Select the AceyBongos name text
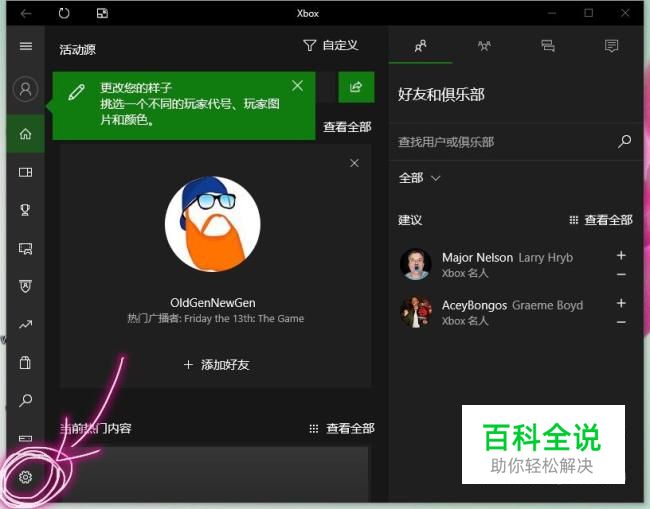Viewport: 650px width, 509px height. point(474,305)
